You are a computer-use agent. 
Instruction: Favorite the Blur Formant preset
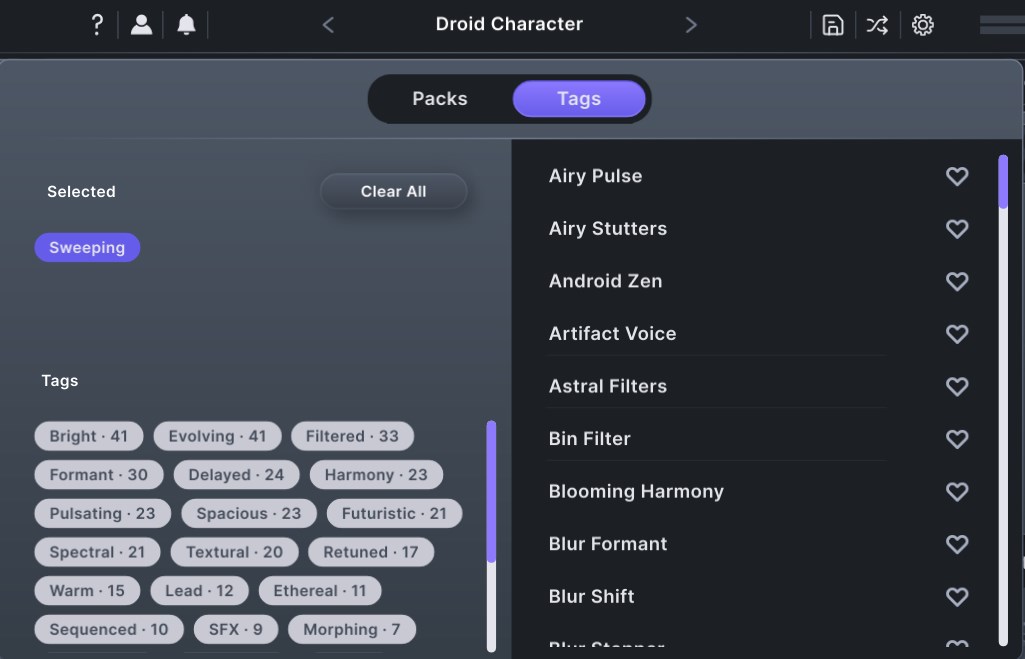click(x=957, y=544)
